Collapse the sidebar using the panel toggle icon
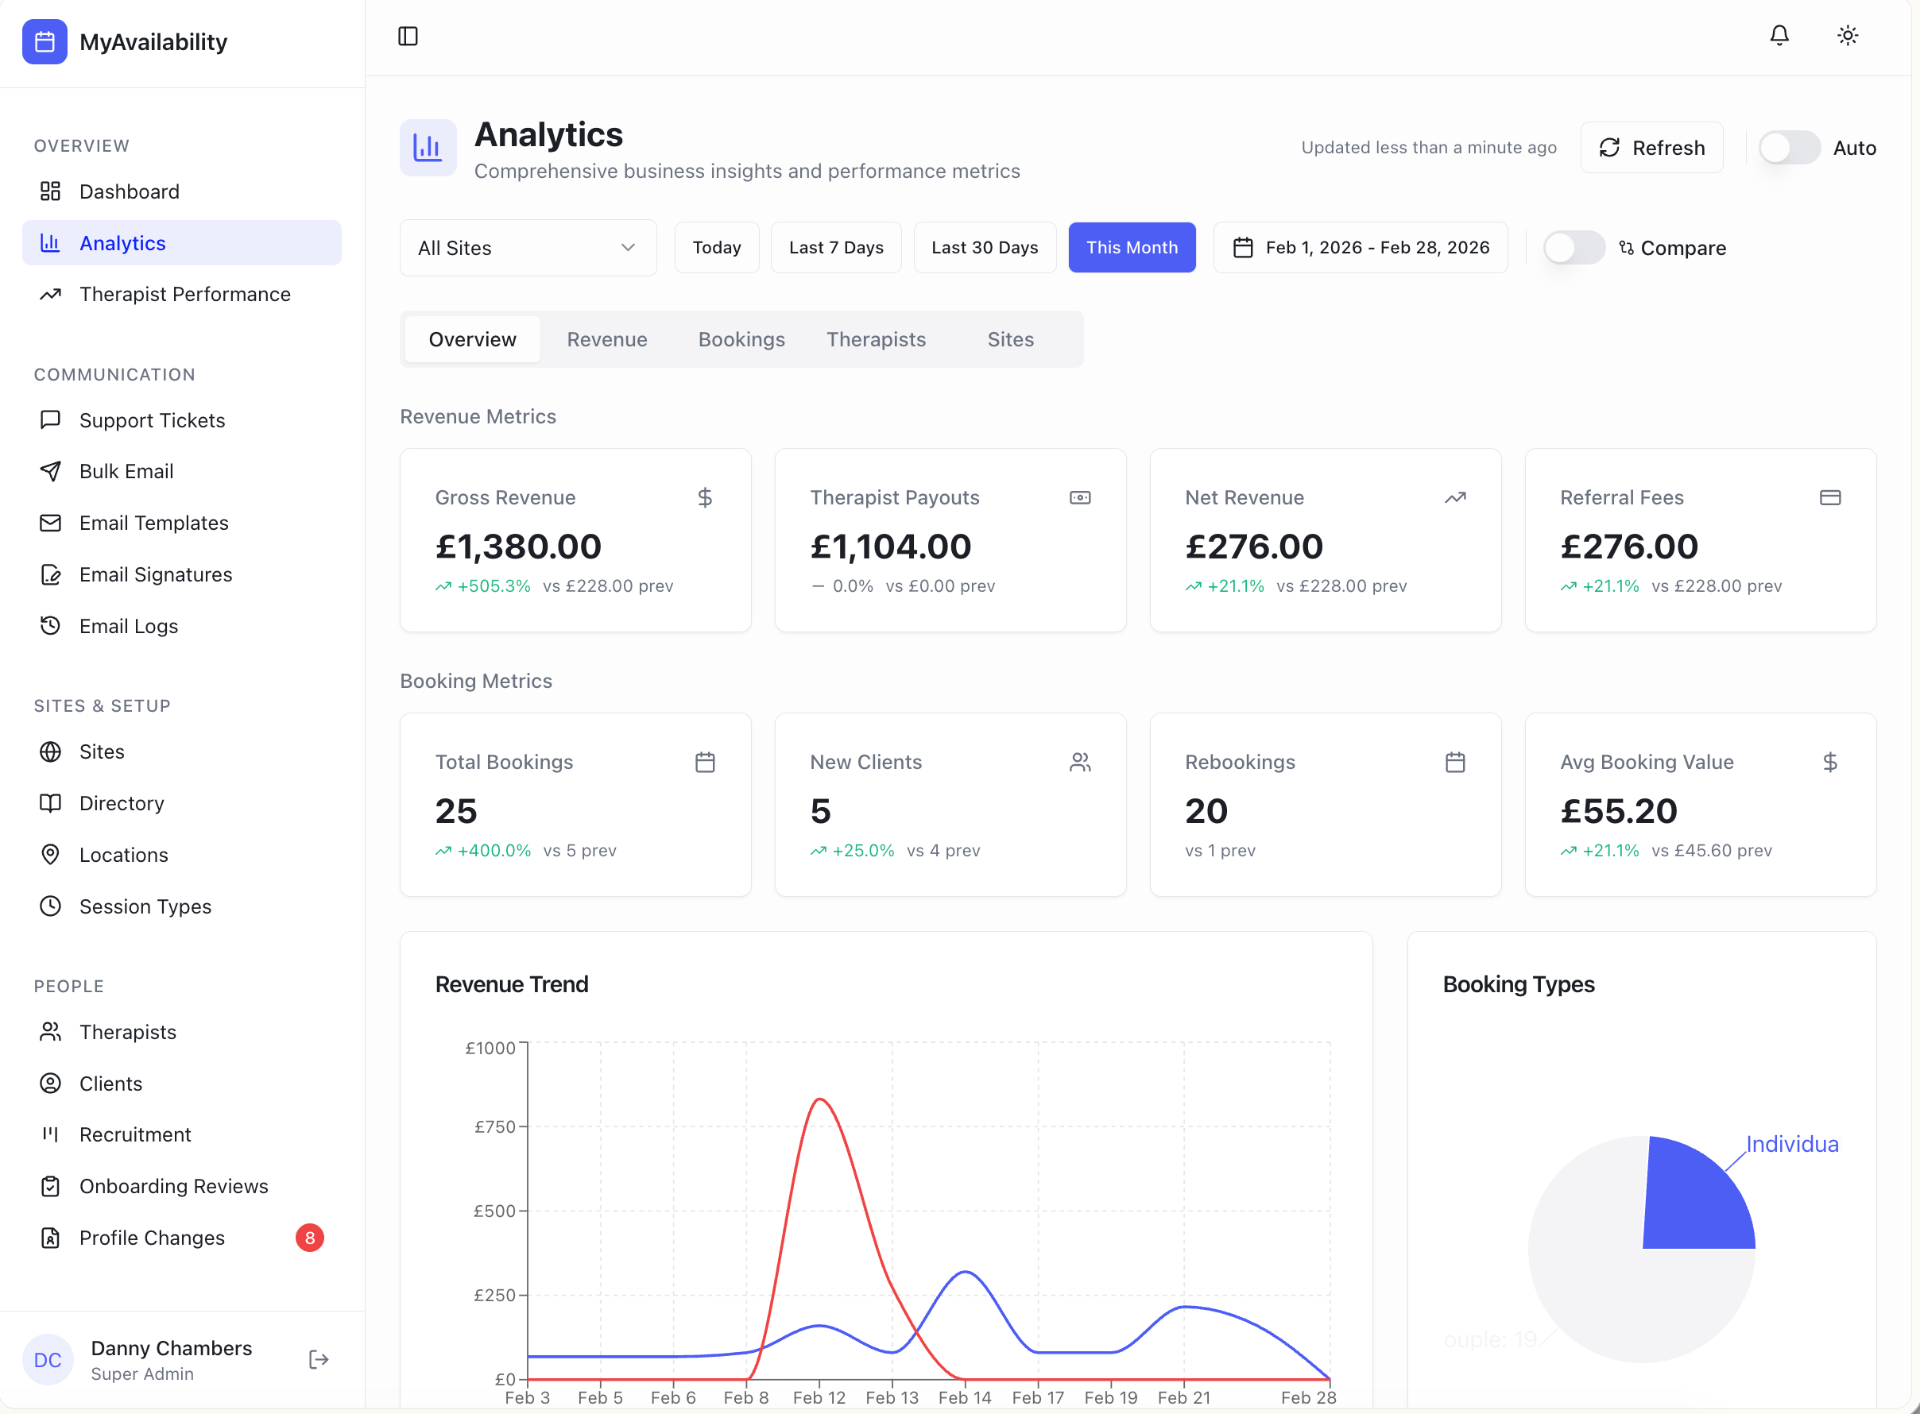The image size is (1920, 1414). click(408, 36)
